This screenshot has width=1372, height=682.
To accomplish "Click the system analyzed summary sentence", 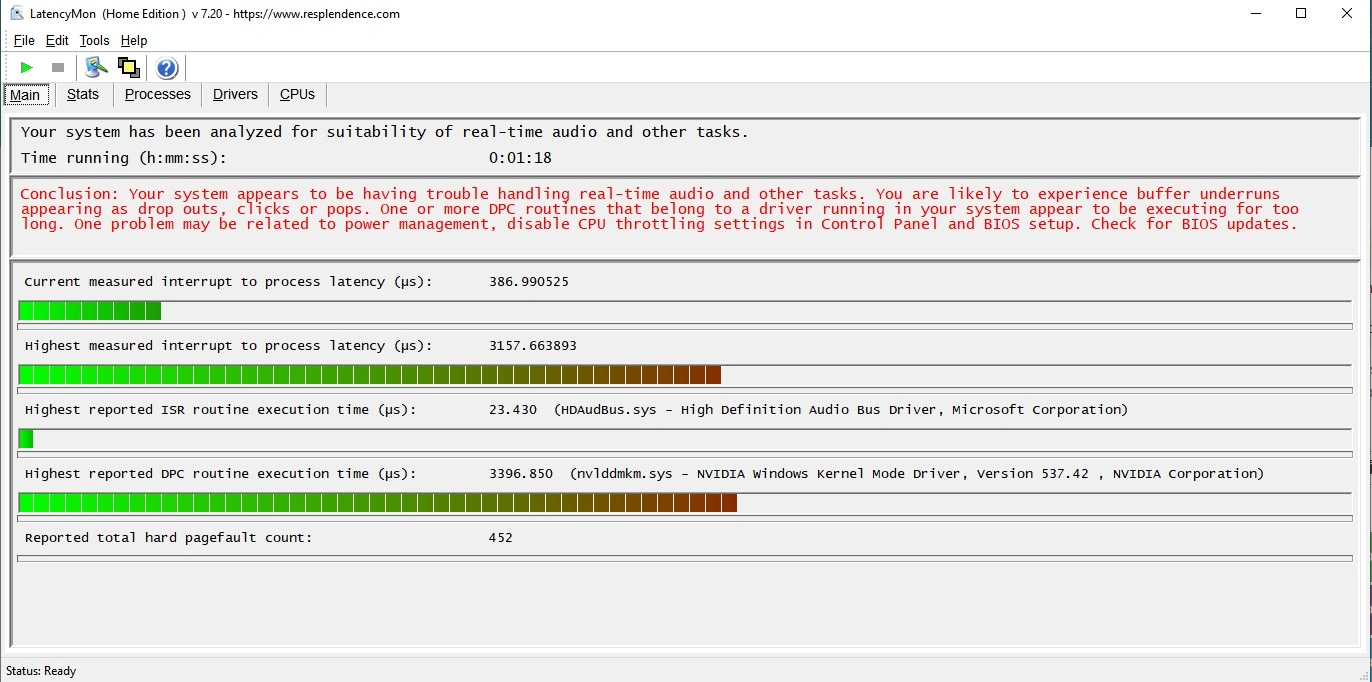I will coord(385,132).
